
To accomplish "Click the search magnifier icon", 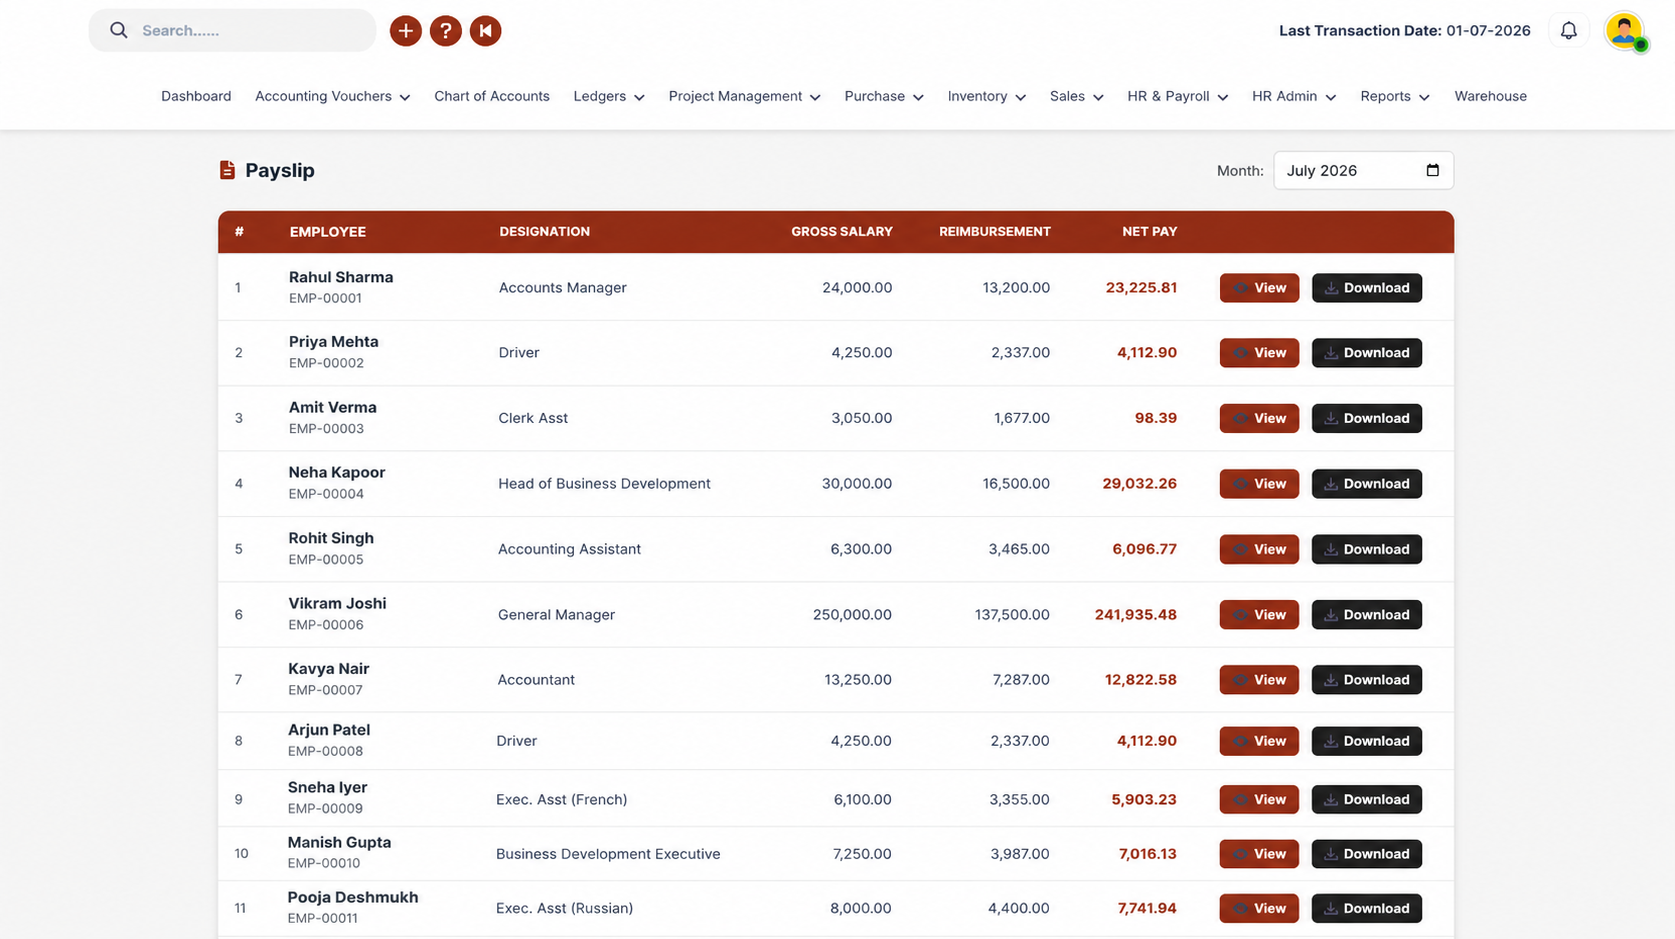I will pyautogui.click(x=119, y=31).
